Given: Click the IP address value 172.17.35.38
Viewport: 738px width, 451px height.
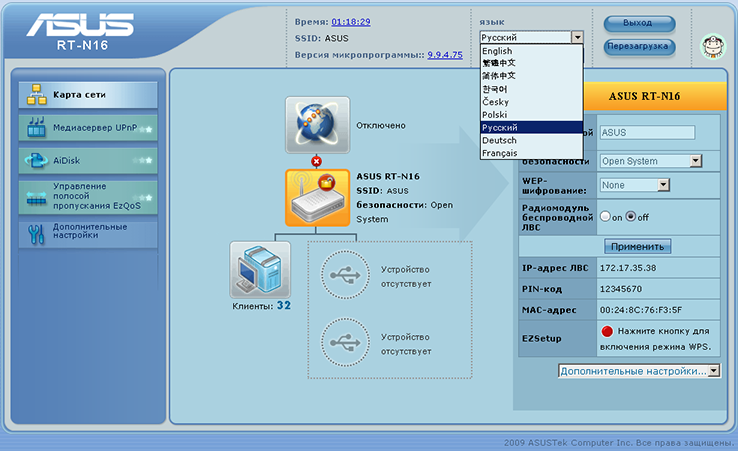Looking at the screenshot, I should pyautogui.click(x=628, y=268).
